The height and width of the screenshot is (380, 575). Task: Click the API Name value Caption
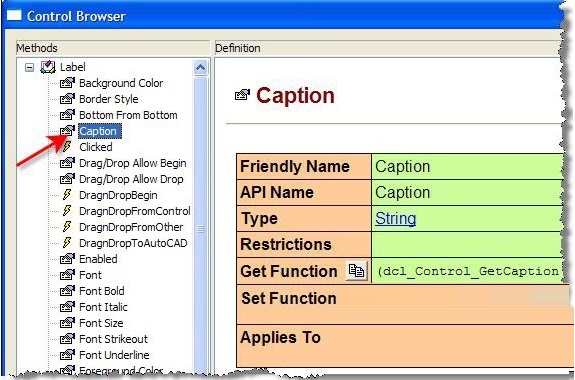[x=402, y=193]
